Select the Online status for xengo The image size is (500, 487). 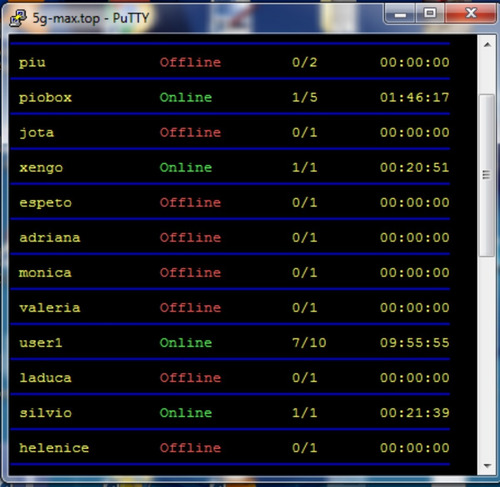186,167
